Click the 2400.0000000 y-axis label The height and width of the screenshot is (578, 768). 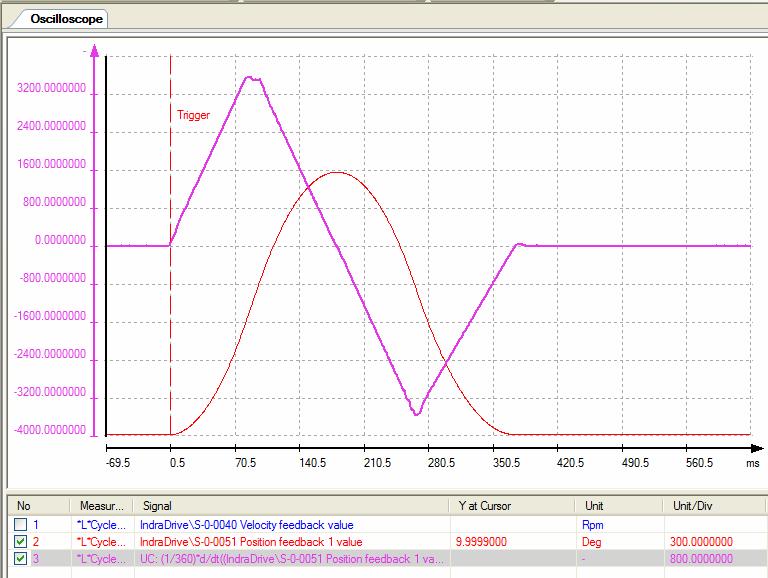click(x=51, y=126)
